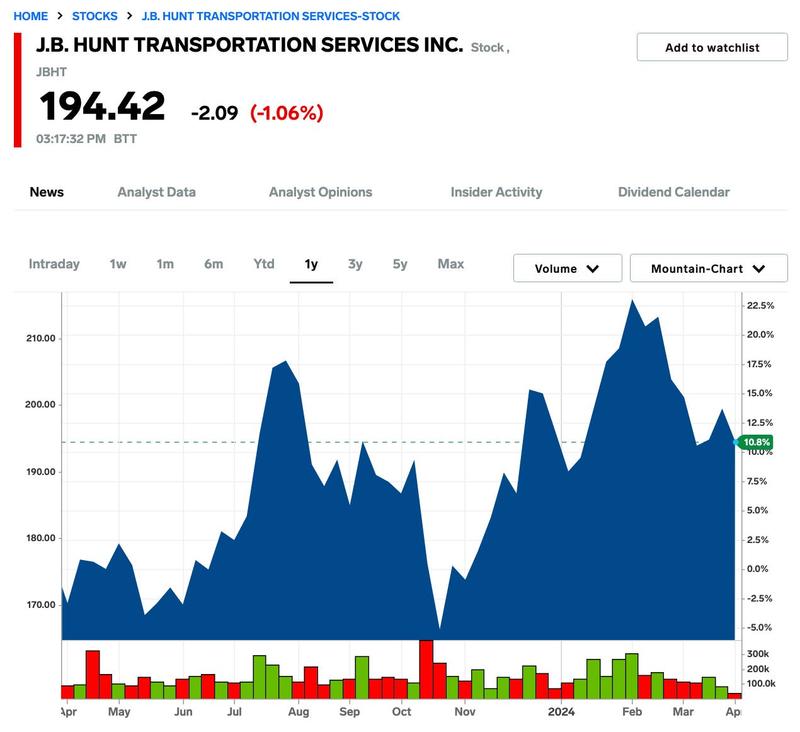Switch chart to 3y range

click(355, 264)
